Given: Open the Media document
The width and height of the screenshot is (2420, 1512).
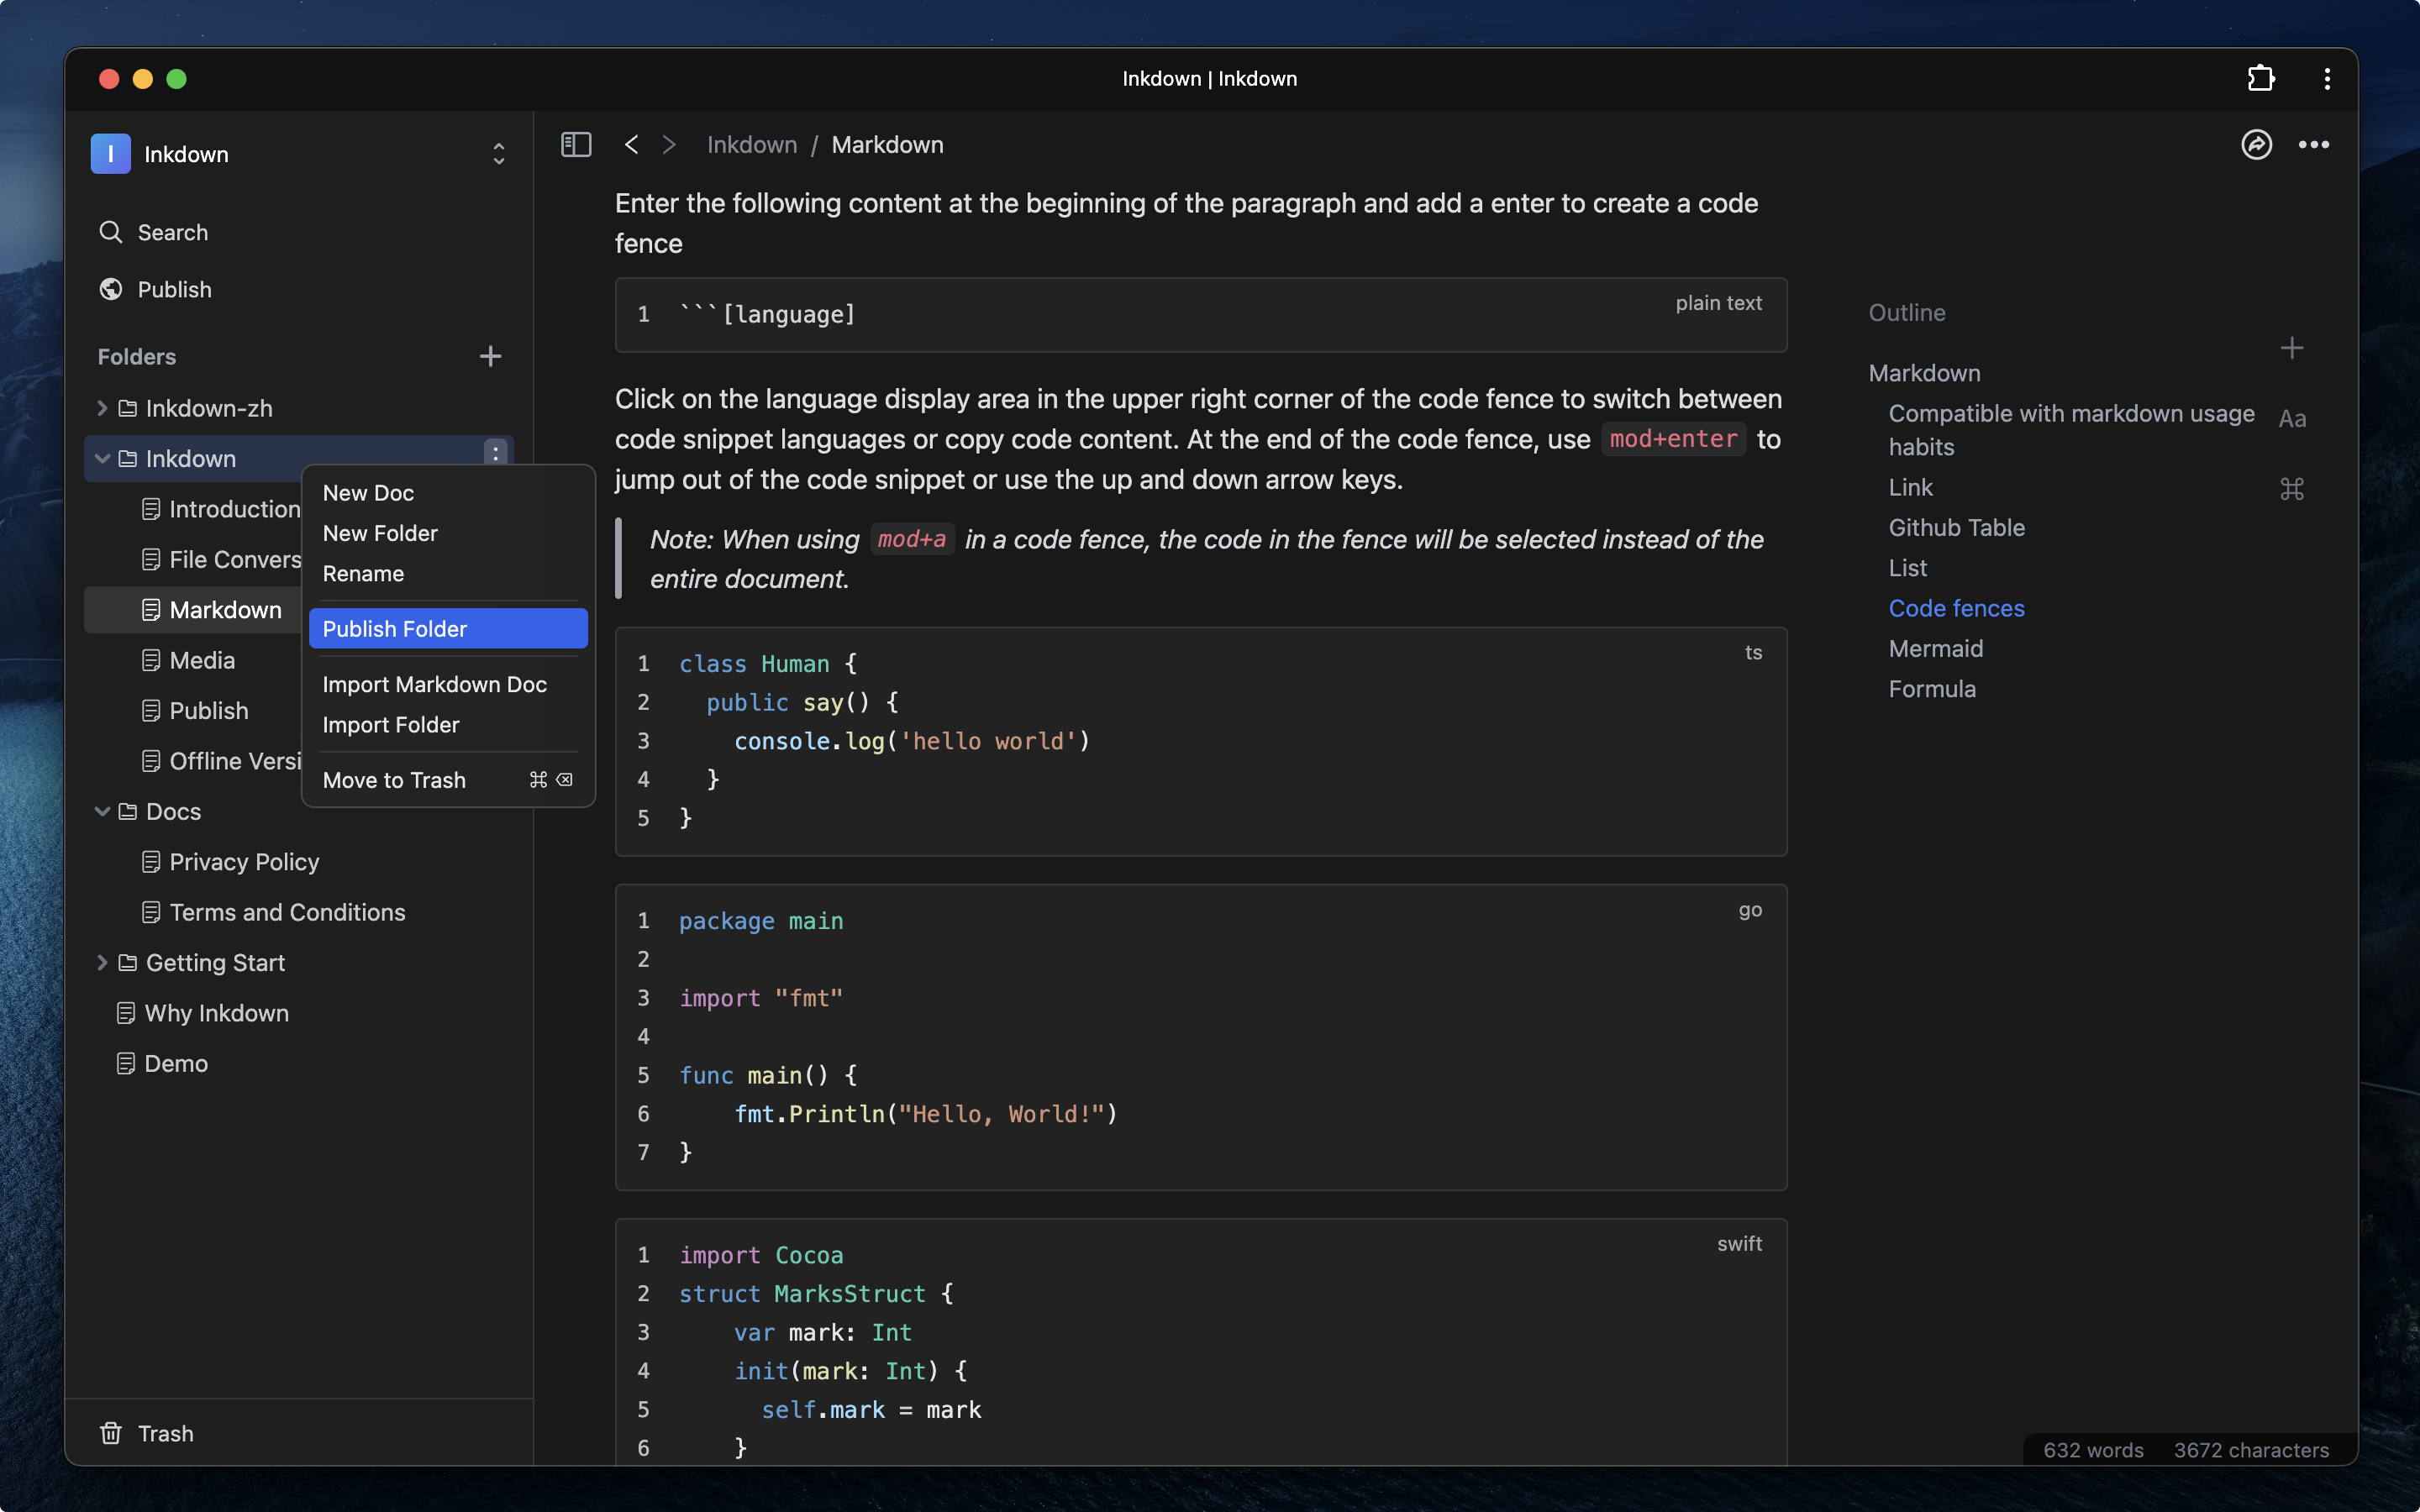Looking at the screenshot, I should coord(192,660).
